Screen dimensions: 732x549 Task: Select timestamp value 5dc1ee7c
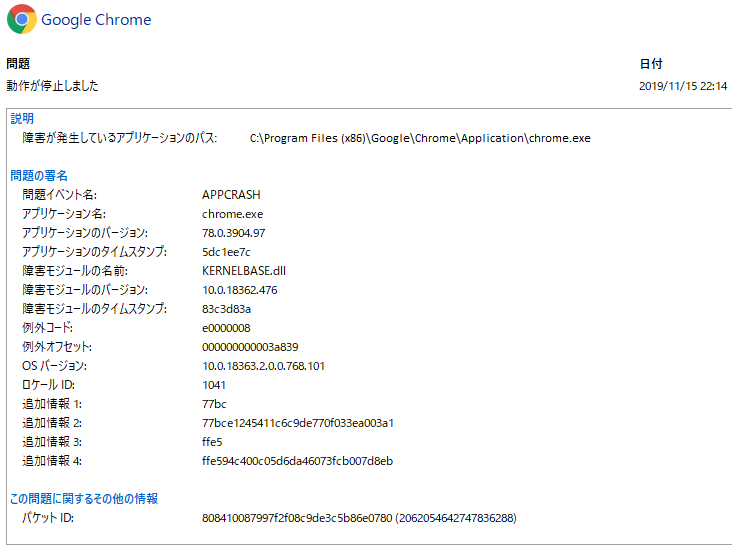pyautogui.click(x=226, y=252)
